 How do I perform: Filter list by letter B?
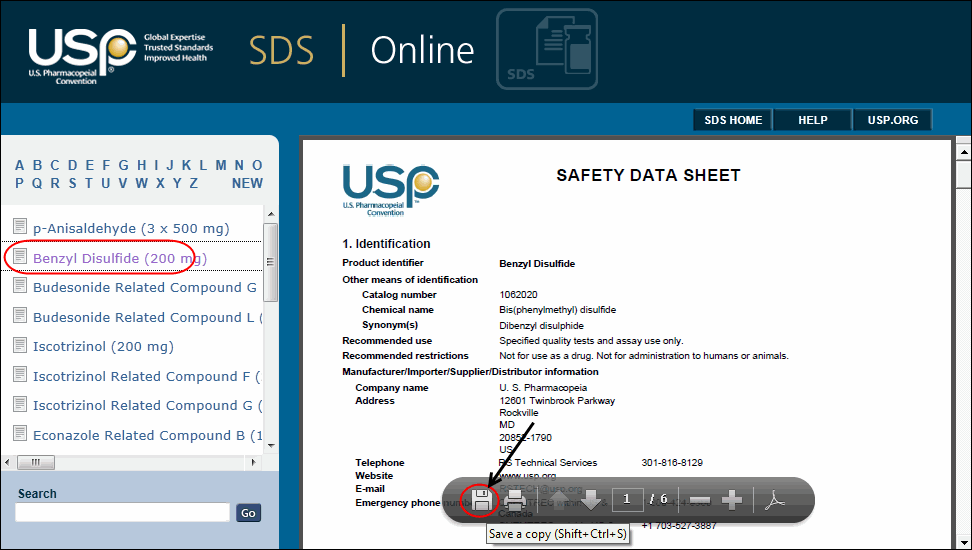[x=37, y=166]
